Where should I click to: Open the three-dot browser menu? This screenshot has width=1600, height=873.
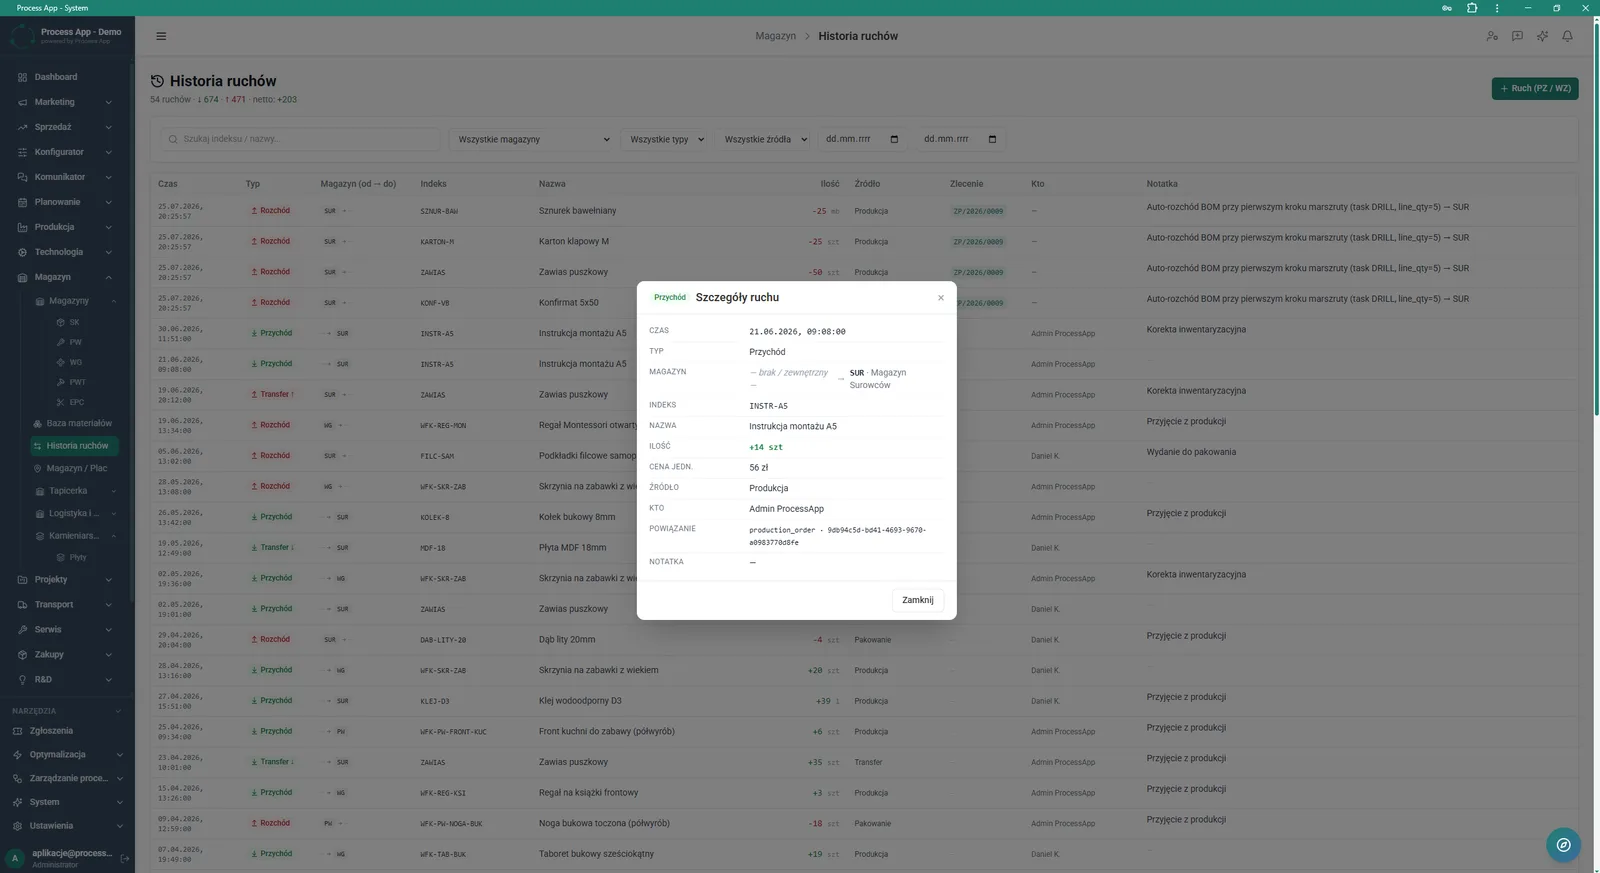tap(1497, 8)
